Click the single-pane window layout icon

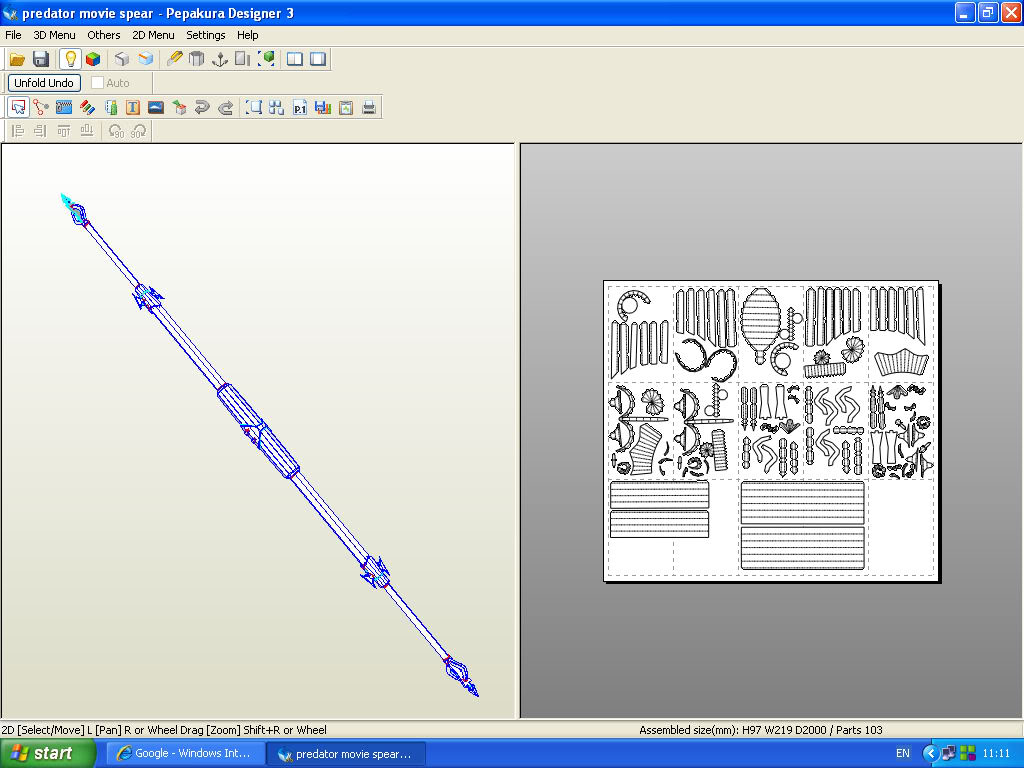pyautogui.click(x=318, y=59)
